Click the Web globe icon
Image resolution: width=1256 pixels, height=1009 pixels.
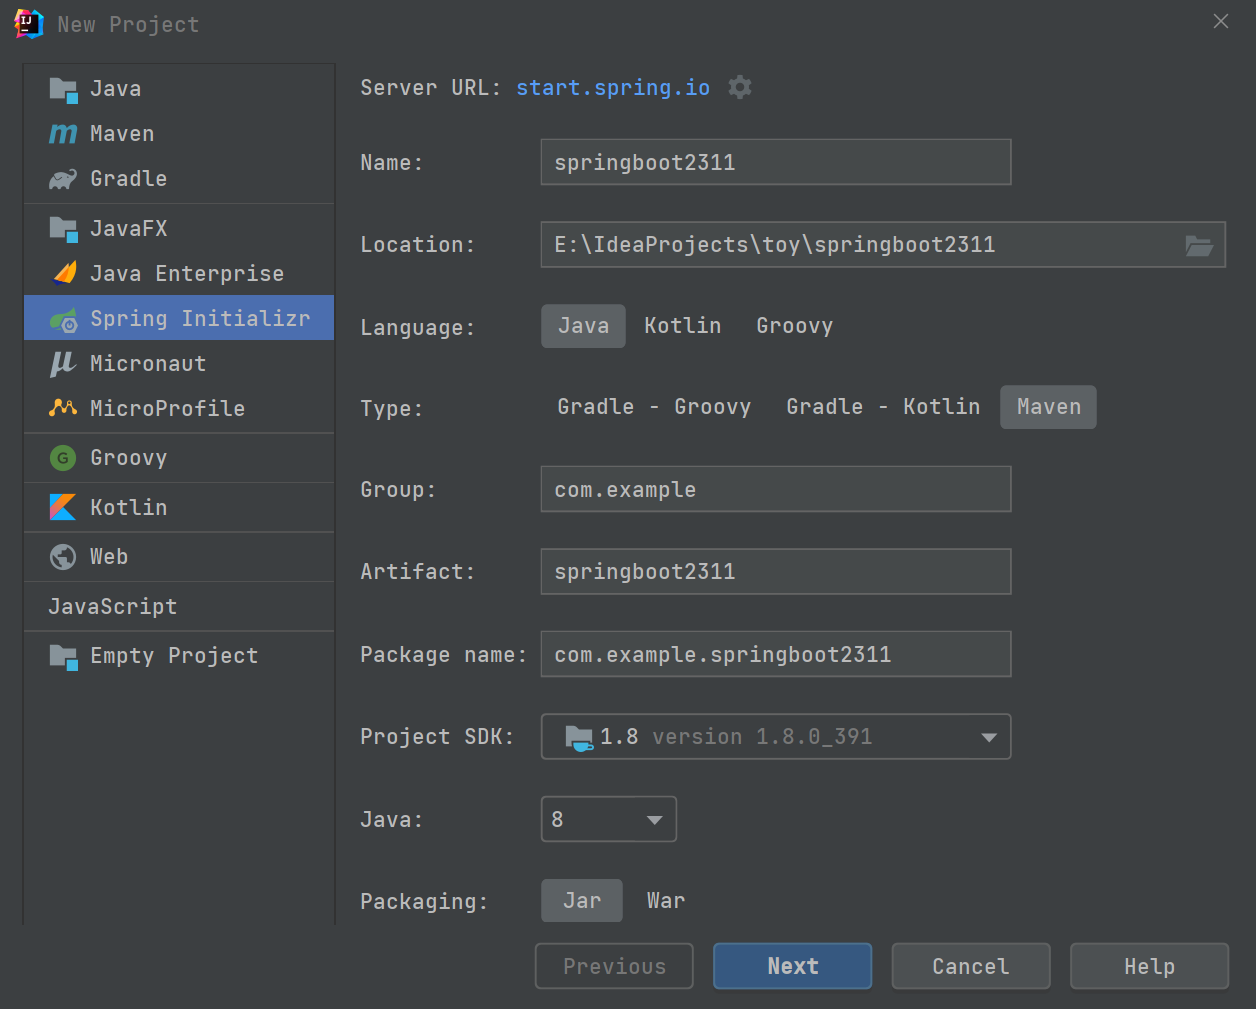pyautogui.click(x=63, y=557)
